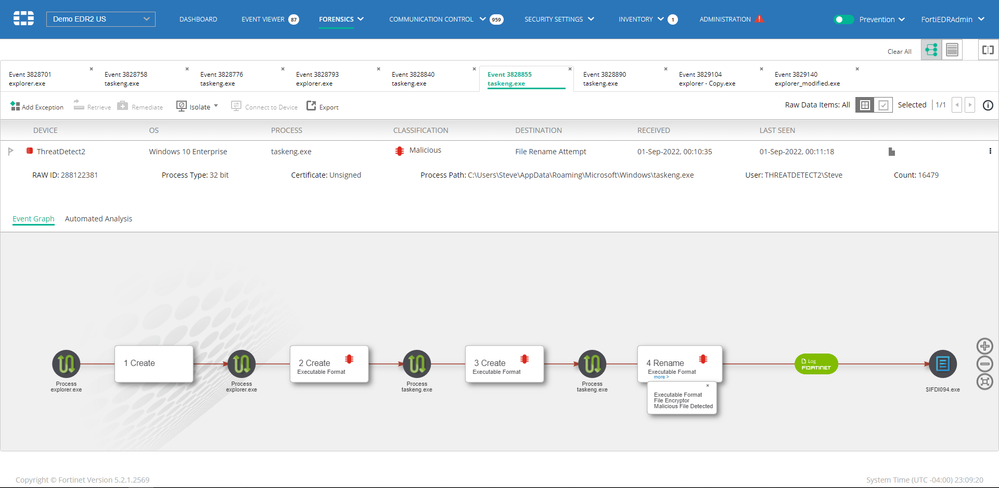Select the $IFDI094.exe file node
Viewport: 999px width, 488px height.
coord(943,364)
